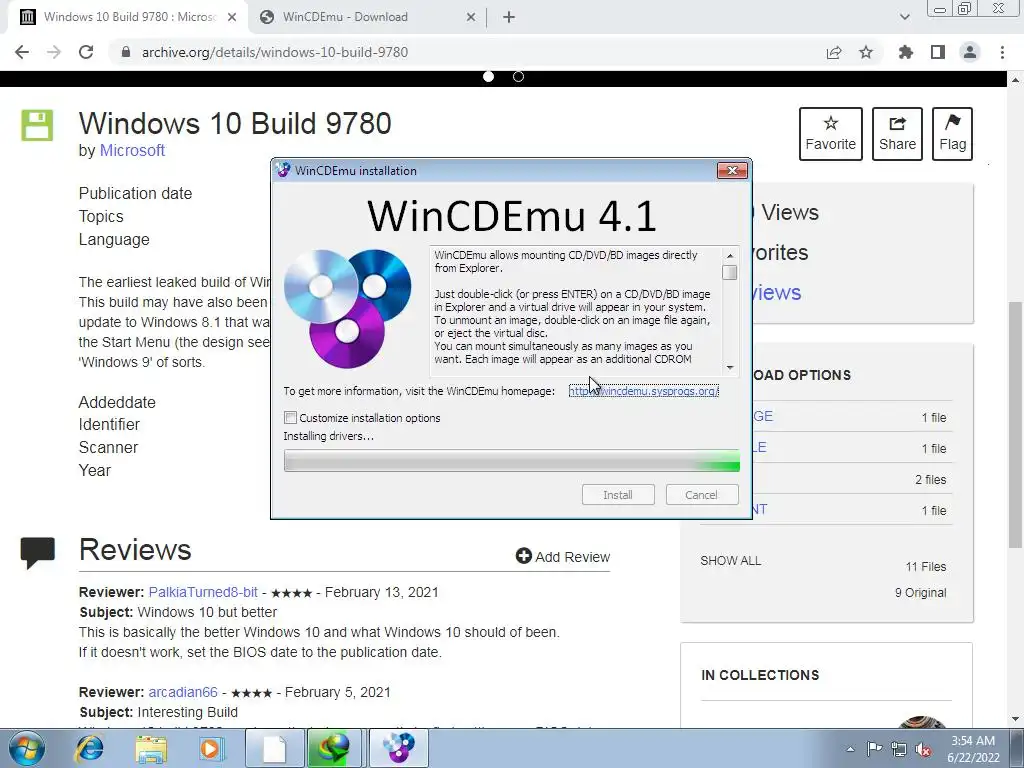Screen dimensions: 1024x768
Task: Open reviewer arcadian66 profile
Action: click(183, 692)
